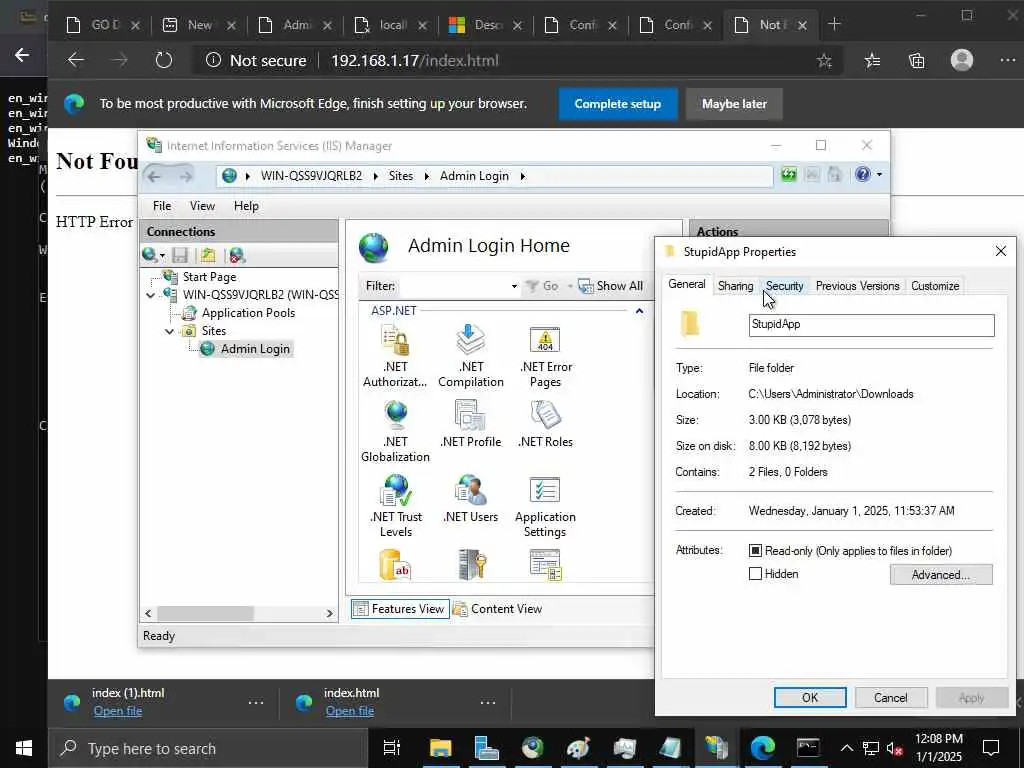This screenshot has width=1024, height=768.
Task: Open Application Settings feature
Action: pyautogui.click(x=545, y=505)
